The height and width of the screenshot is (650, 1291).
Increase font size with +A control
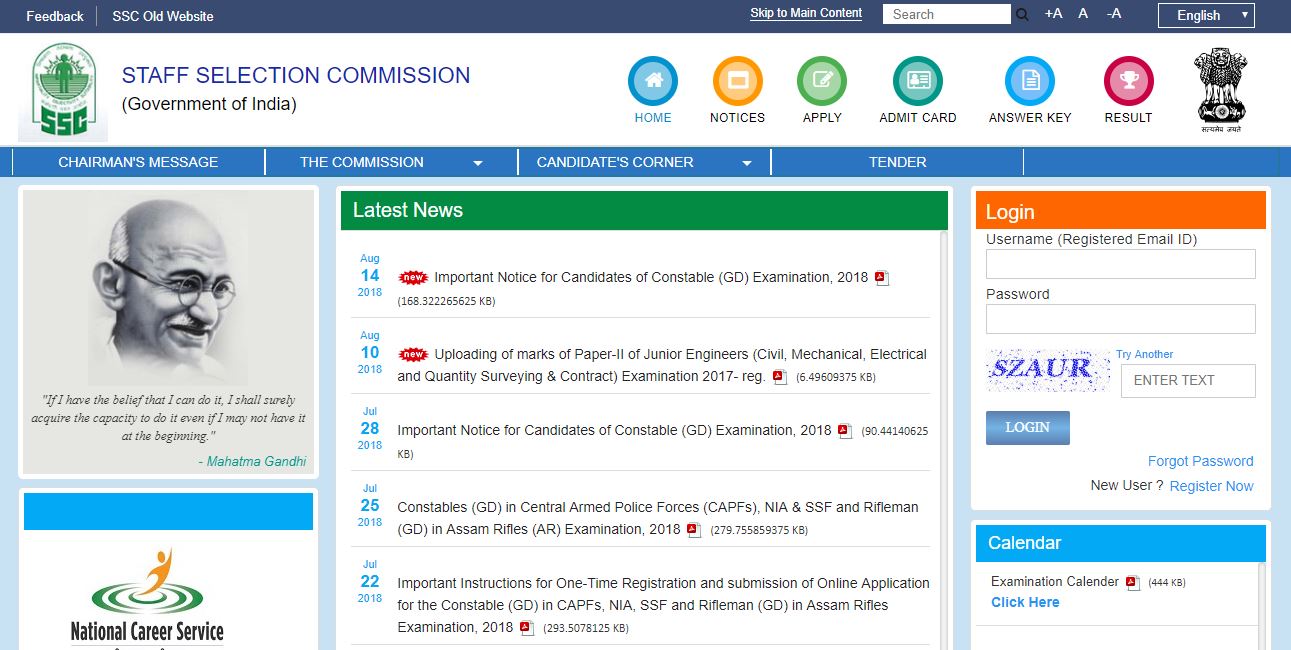1052,14
